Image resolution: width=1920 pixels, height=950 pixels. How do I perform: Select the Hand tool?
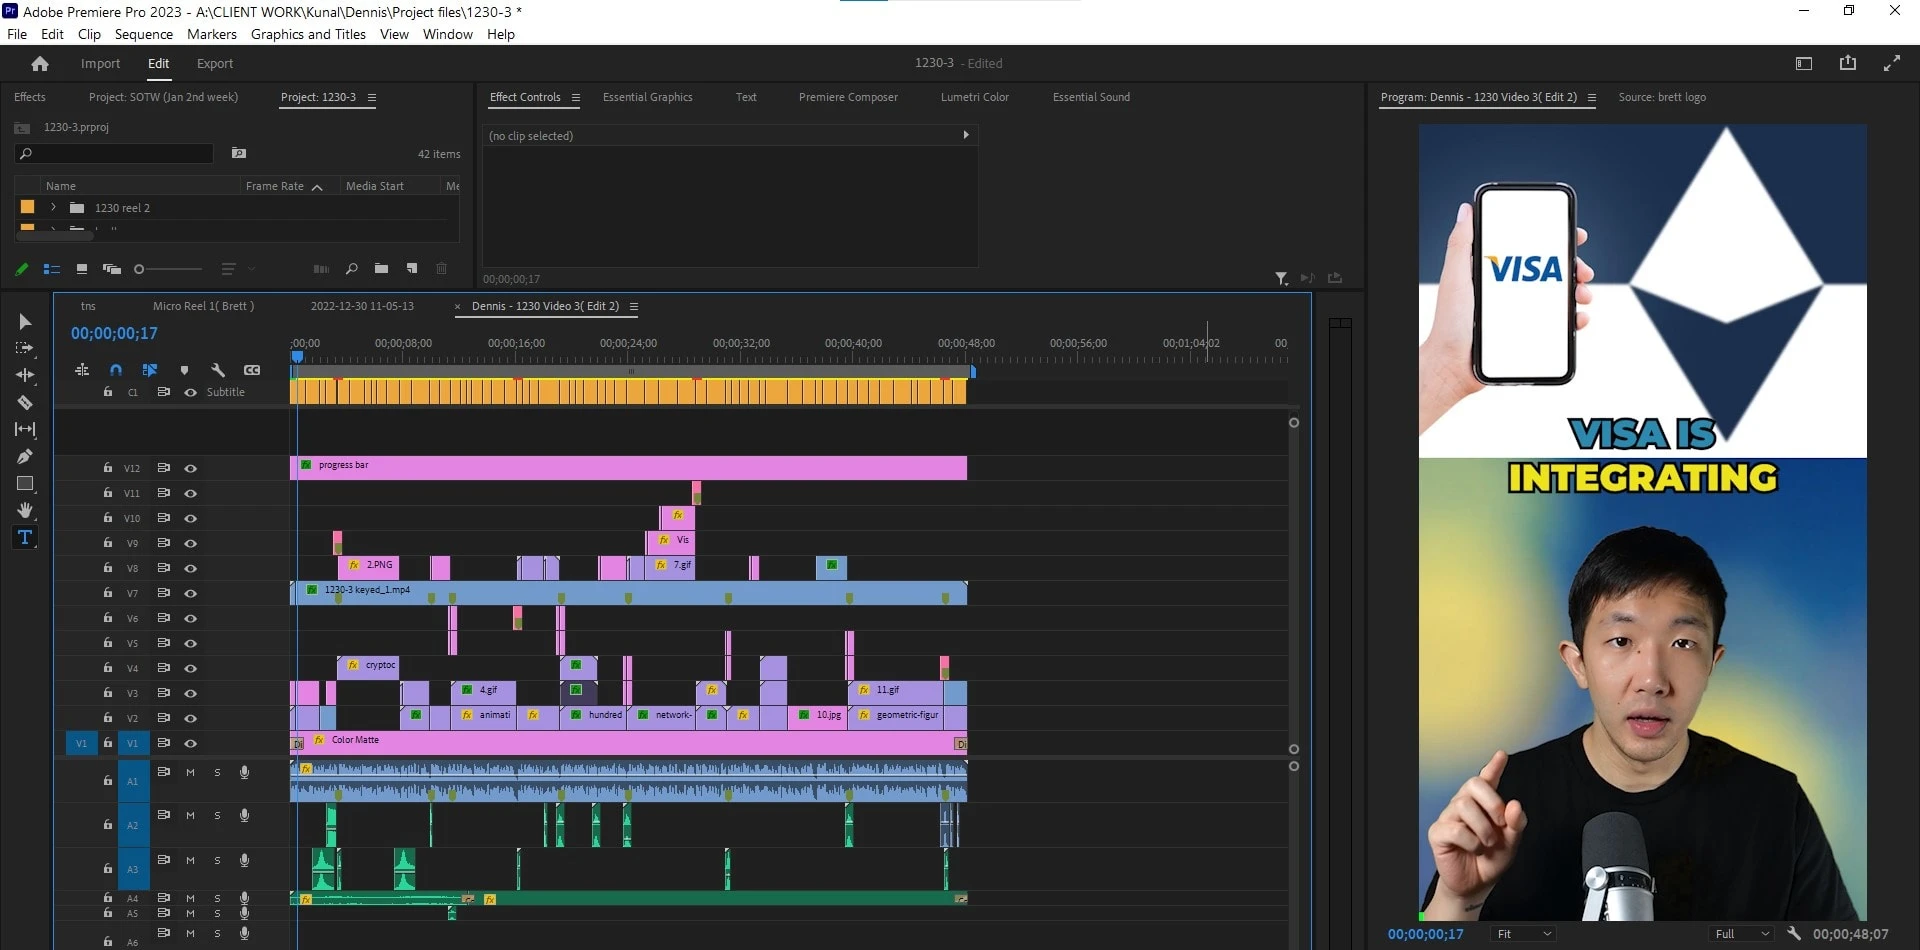25,510
